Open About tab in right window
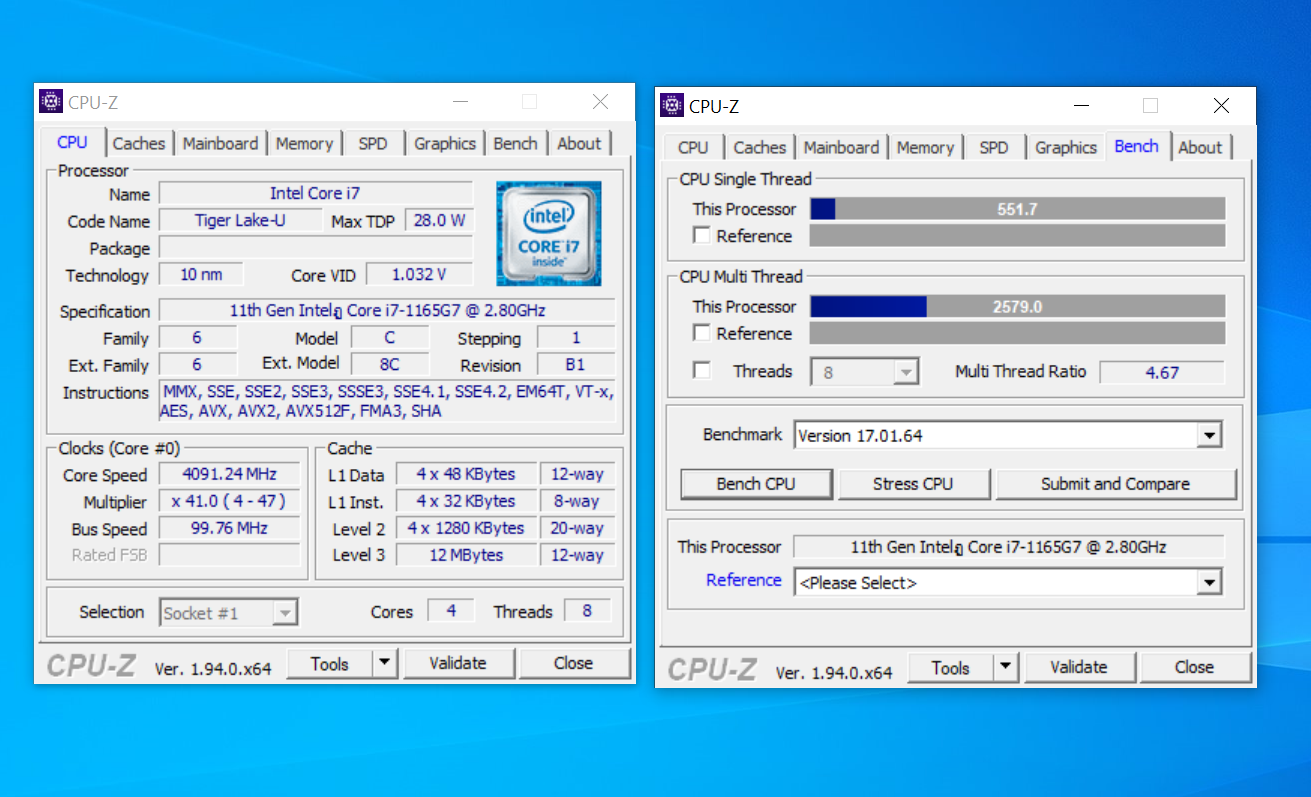1311x797 pixels. tap(1200, 147)
